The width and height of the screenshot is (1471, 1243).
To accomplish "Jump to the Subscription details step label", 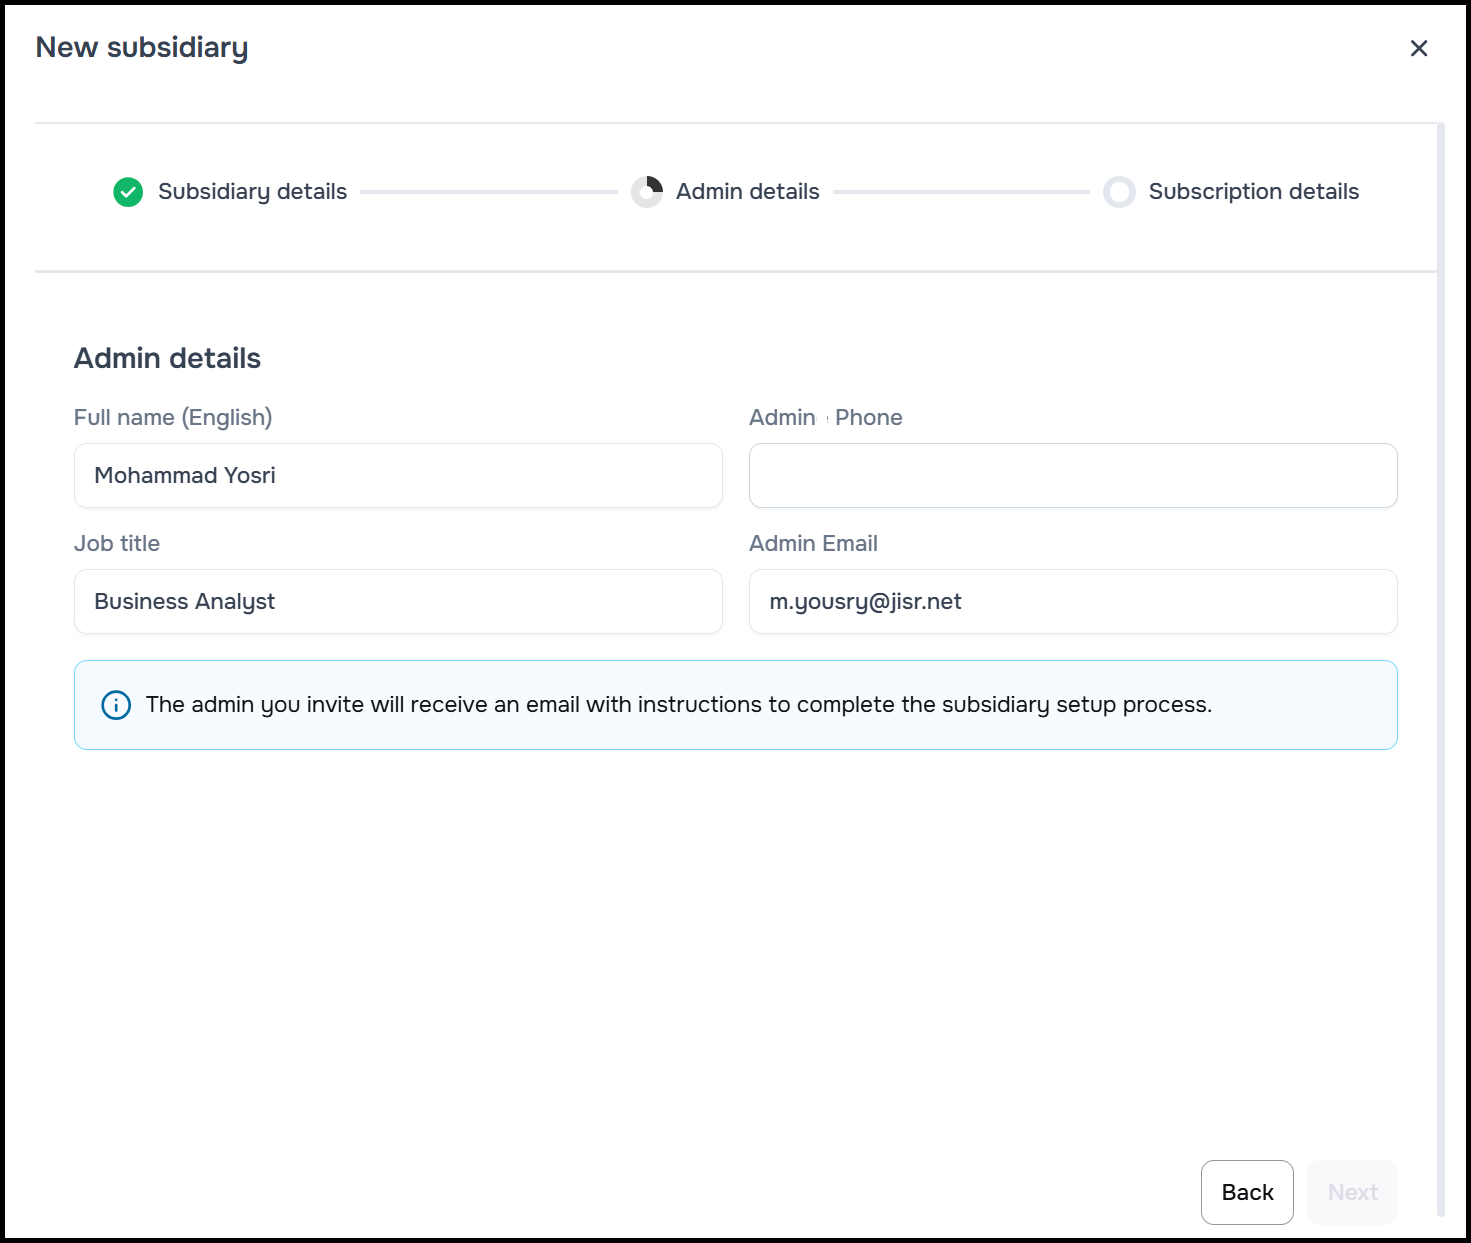I will pyautogui.click(x=1253, y=192).
